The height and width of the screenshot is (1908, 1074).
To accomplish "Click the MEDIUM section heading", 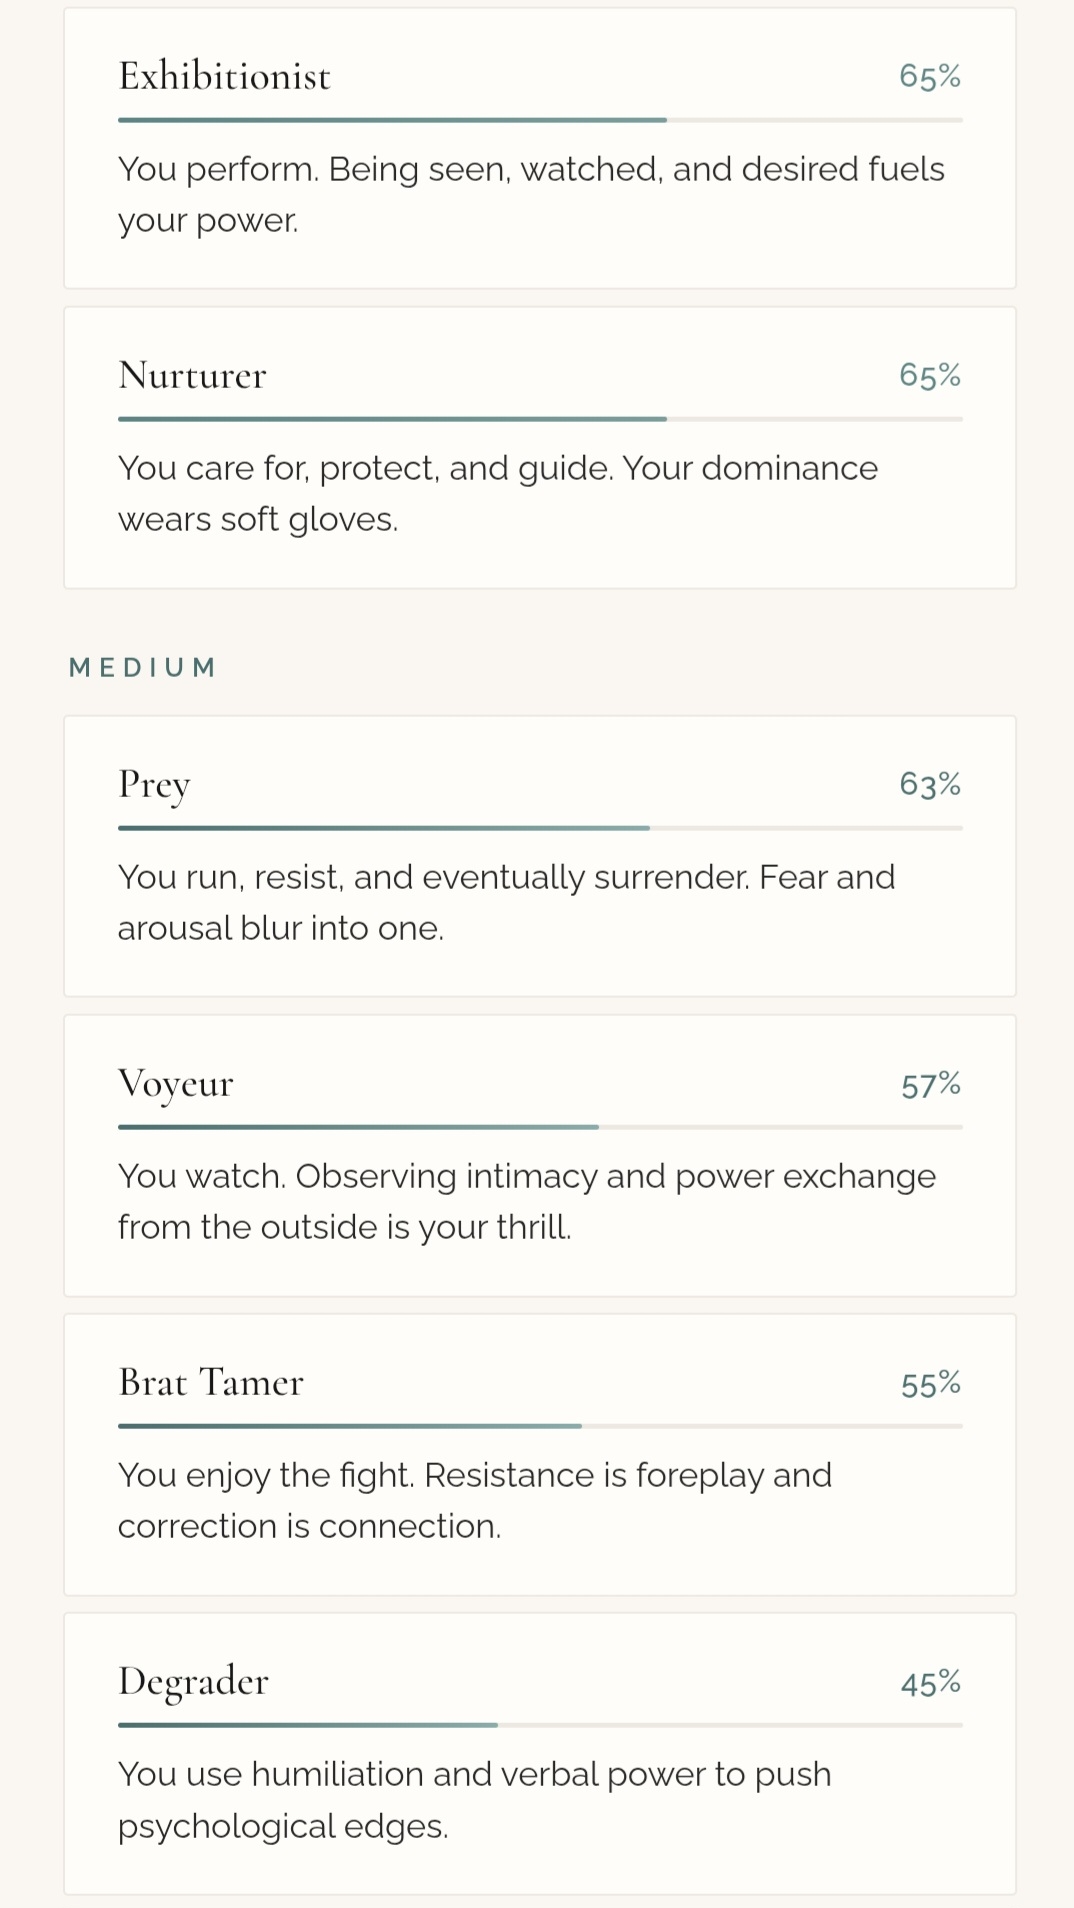I will coord(143,667).
